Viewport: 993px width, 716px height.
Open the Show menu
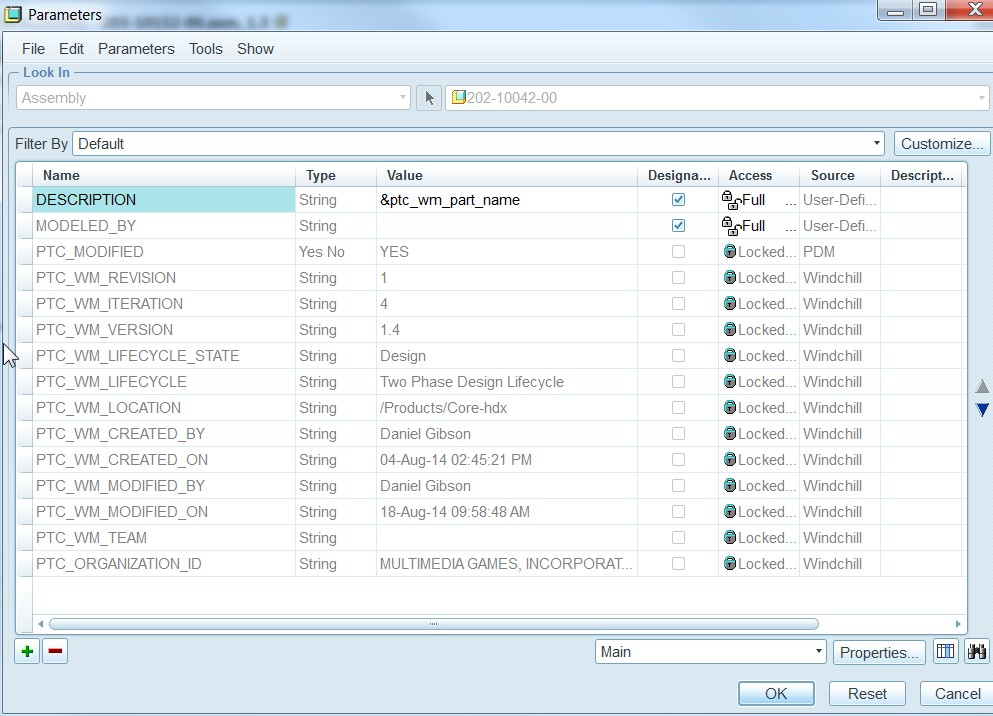click(255, 49)
